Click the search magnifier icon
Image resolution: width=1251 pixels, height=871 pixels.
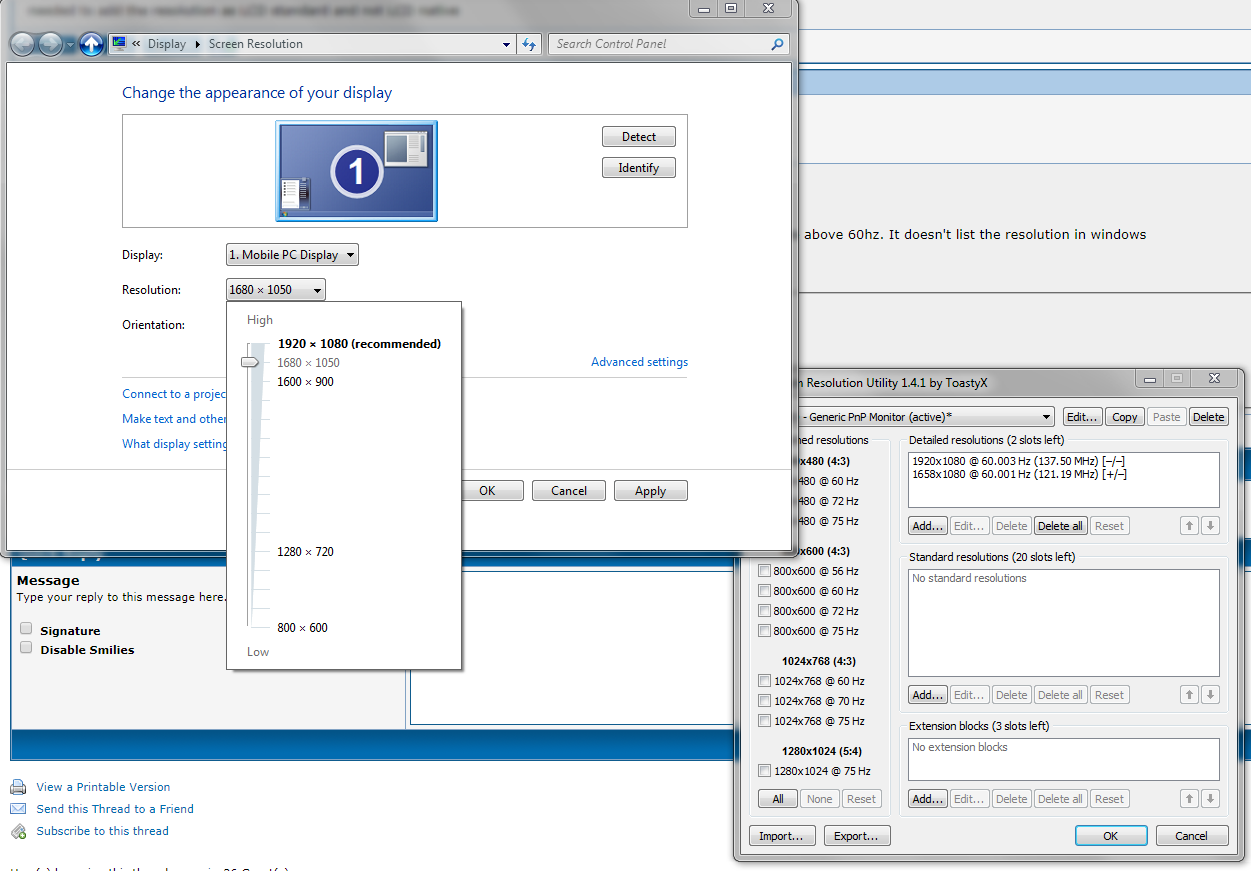(x=777, y=44)
